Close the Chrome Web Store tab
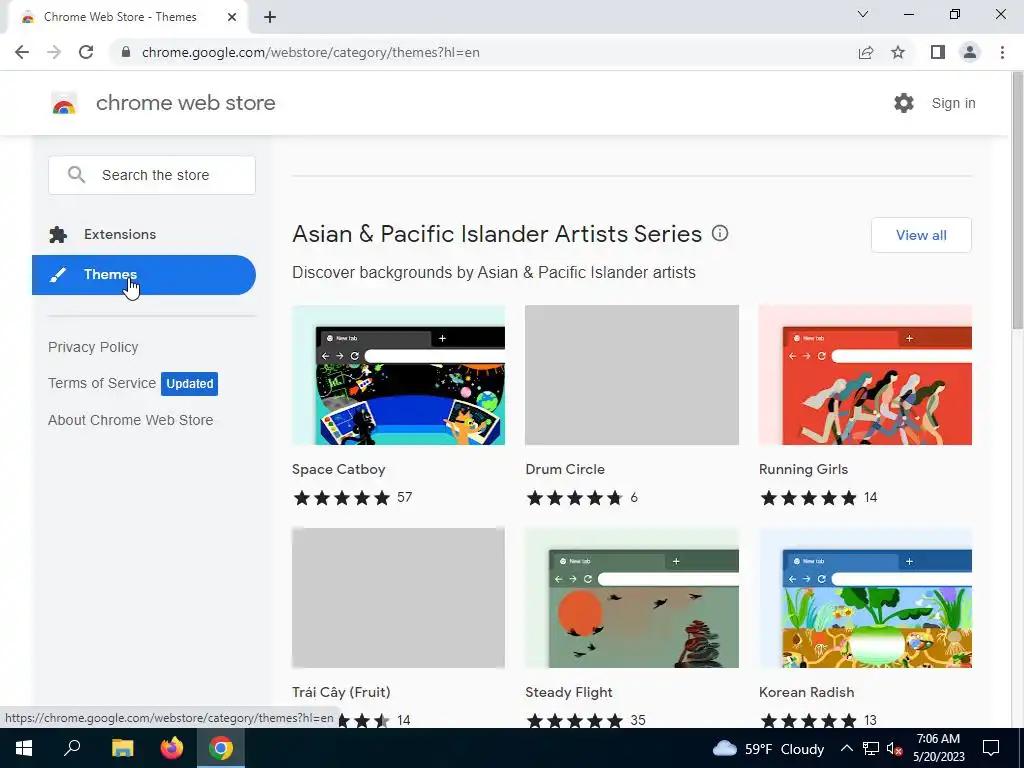The image size is (1024, 768). [232, 18]
